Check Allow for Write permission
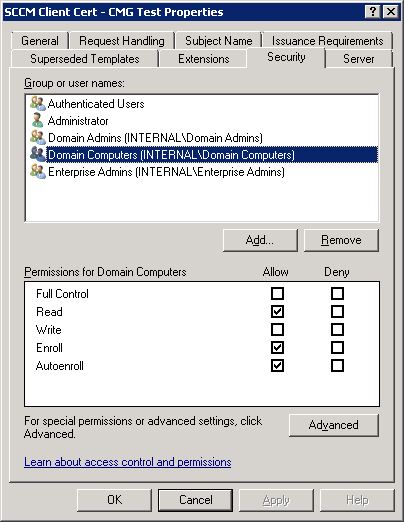This screenshot has width=404, height=522. click(277, 330)
